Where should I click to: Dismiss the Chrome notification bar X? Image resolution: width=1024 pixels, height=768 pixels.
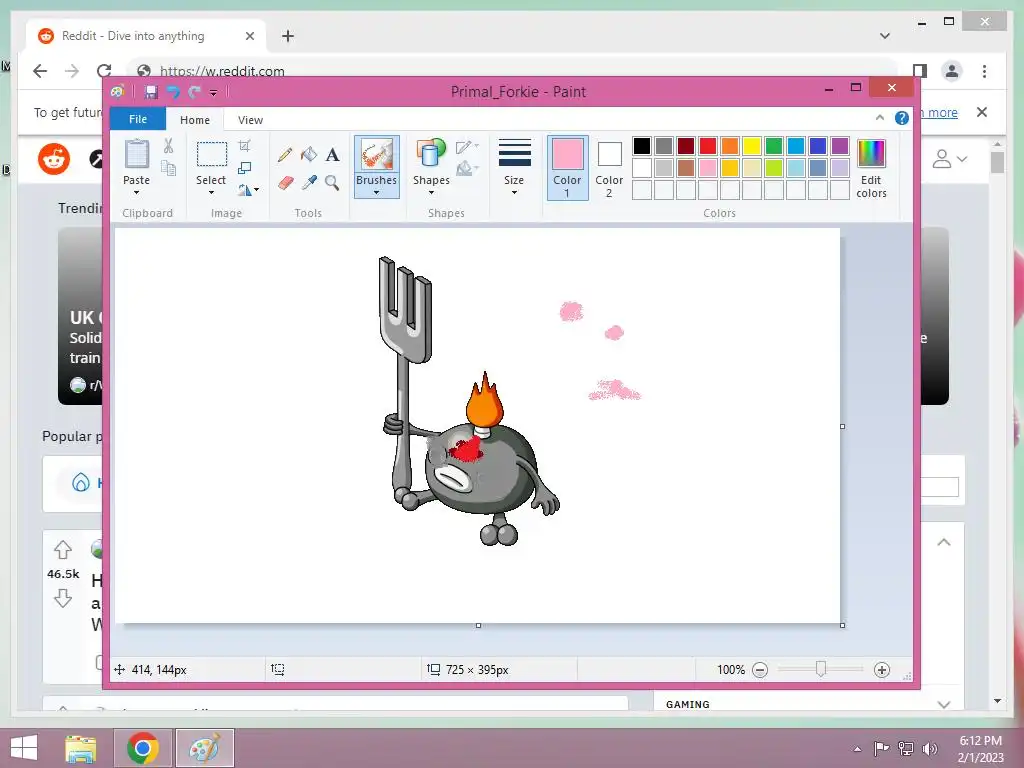point(982,112)
